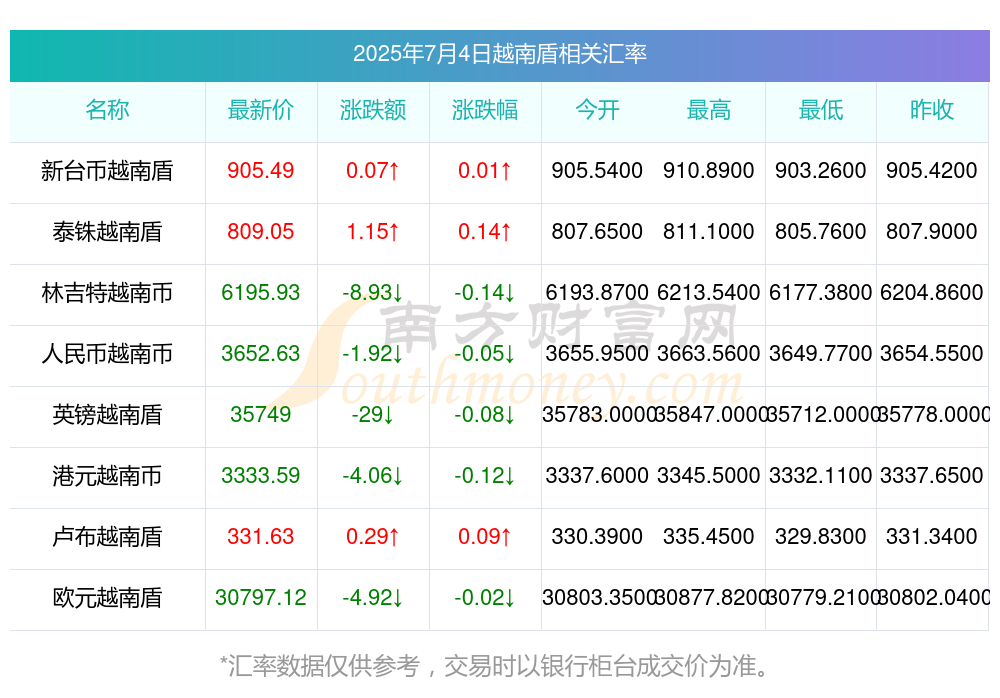
Task: Click change amount 0.07↑
Action: click(x=372, y=170)
